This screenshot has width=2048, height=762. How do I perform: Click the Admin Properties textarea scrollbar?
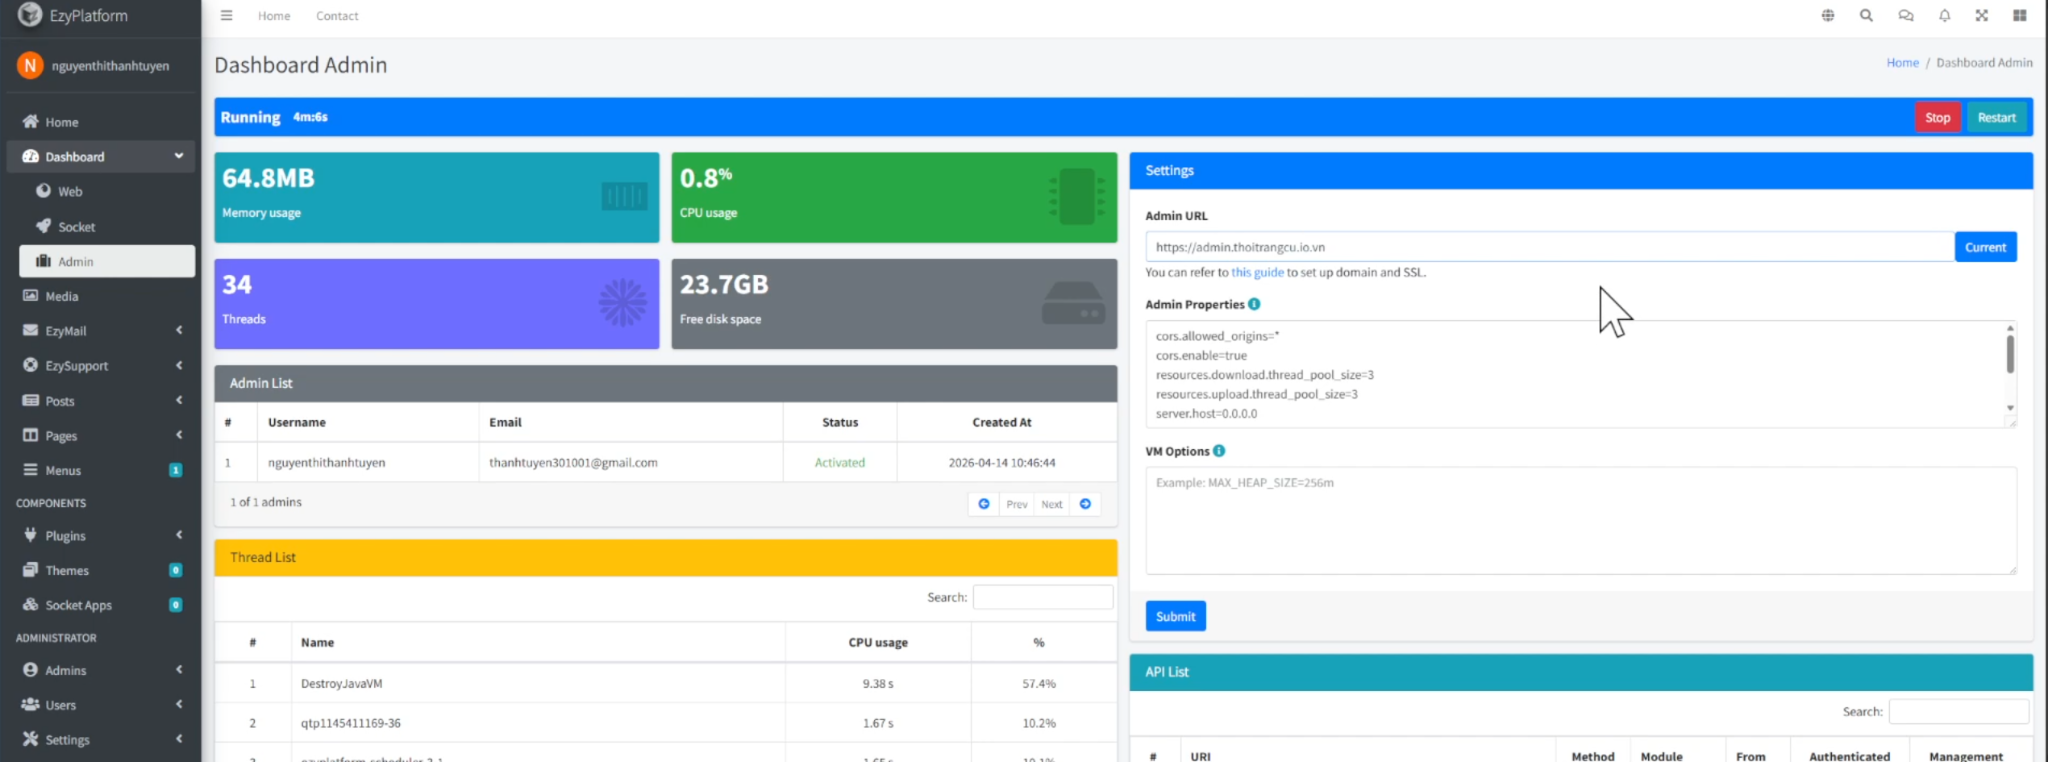pyautogui.click(x=2009, y=355)
